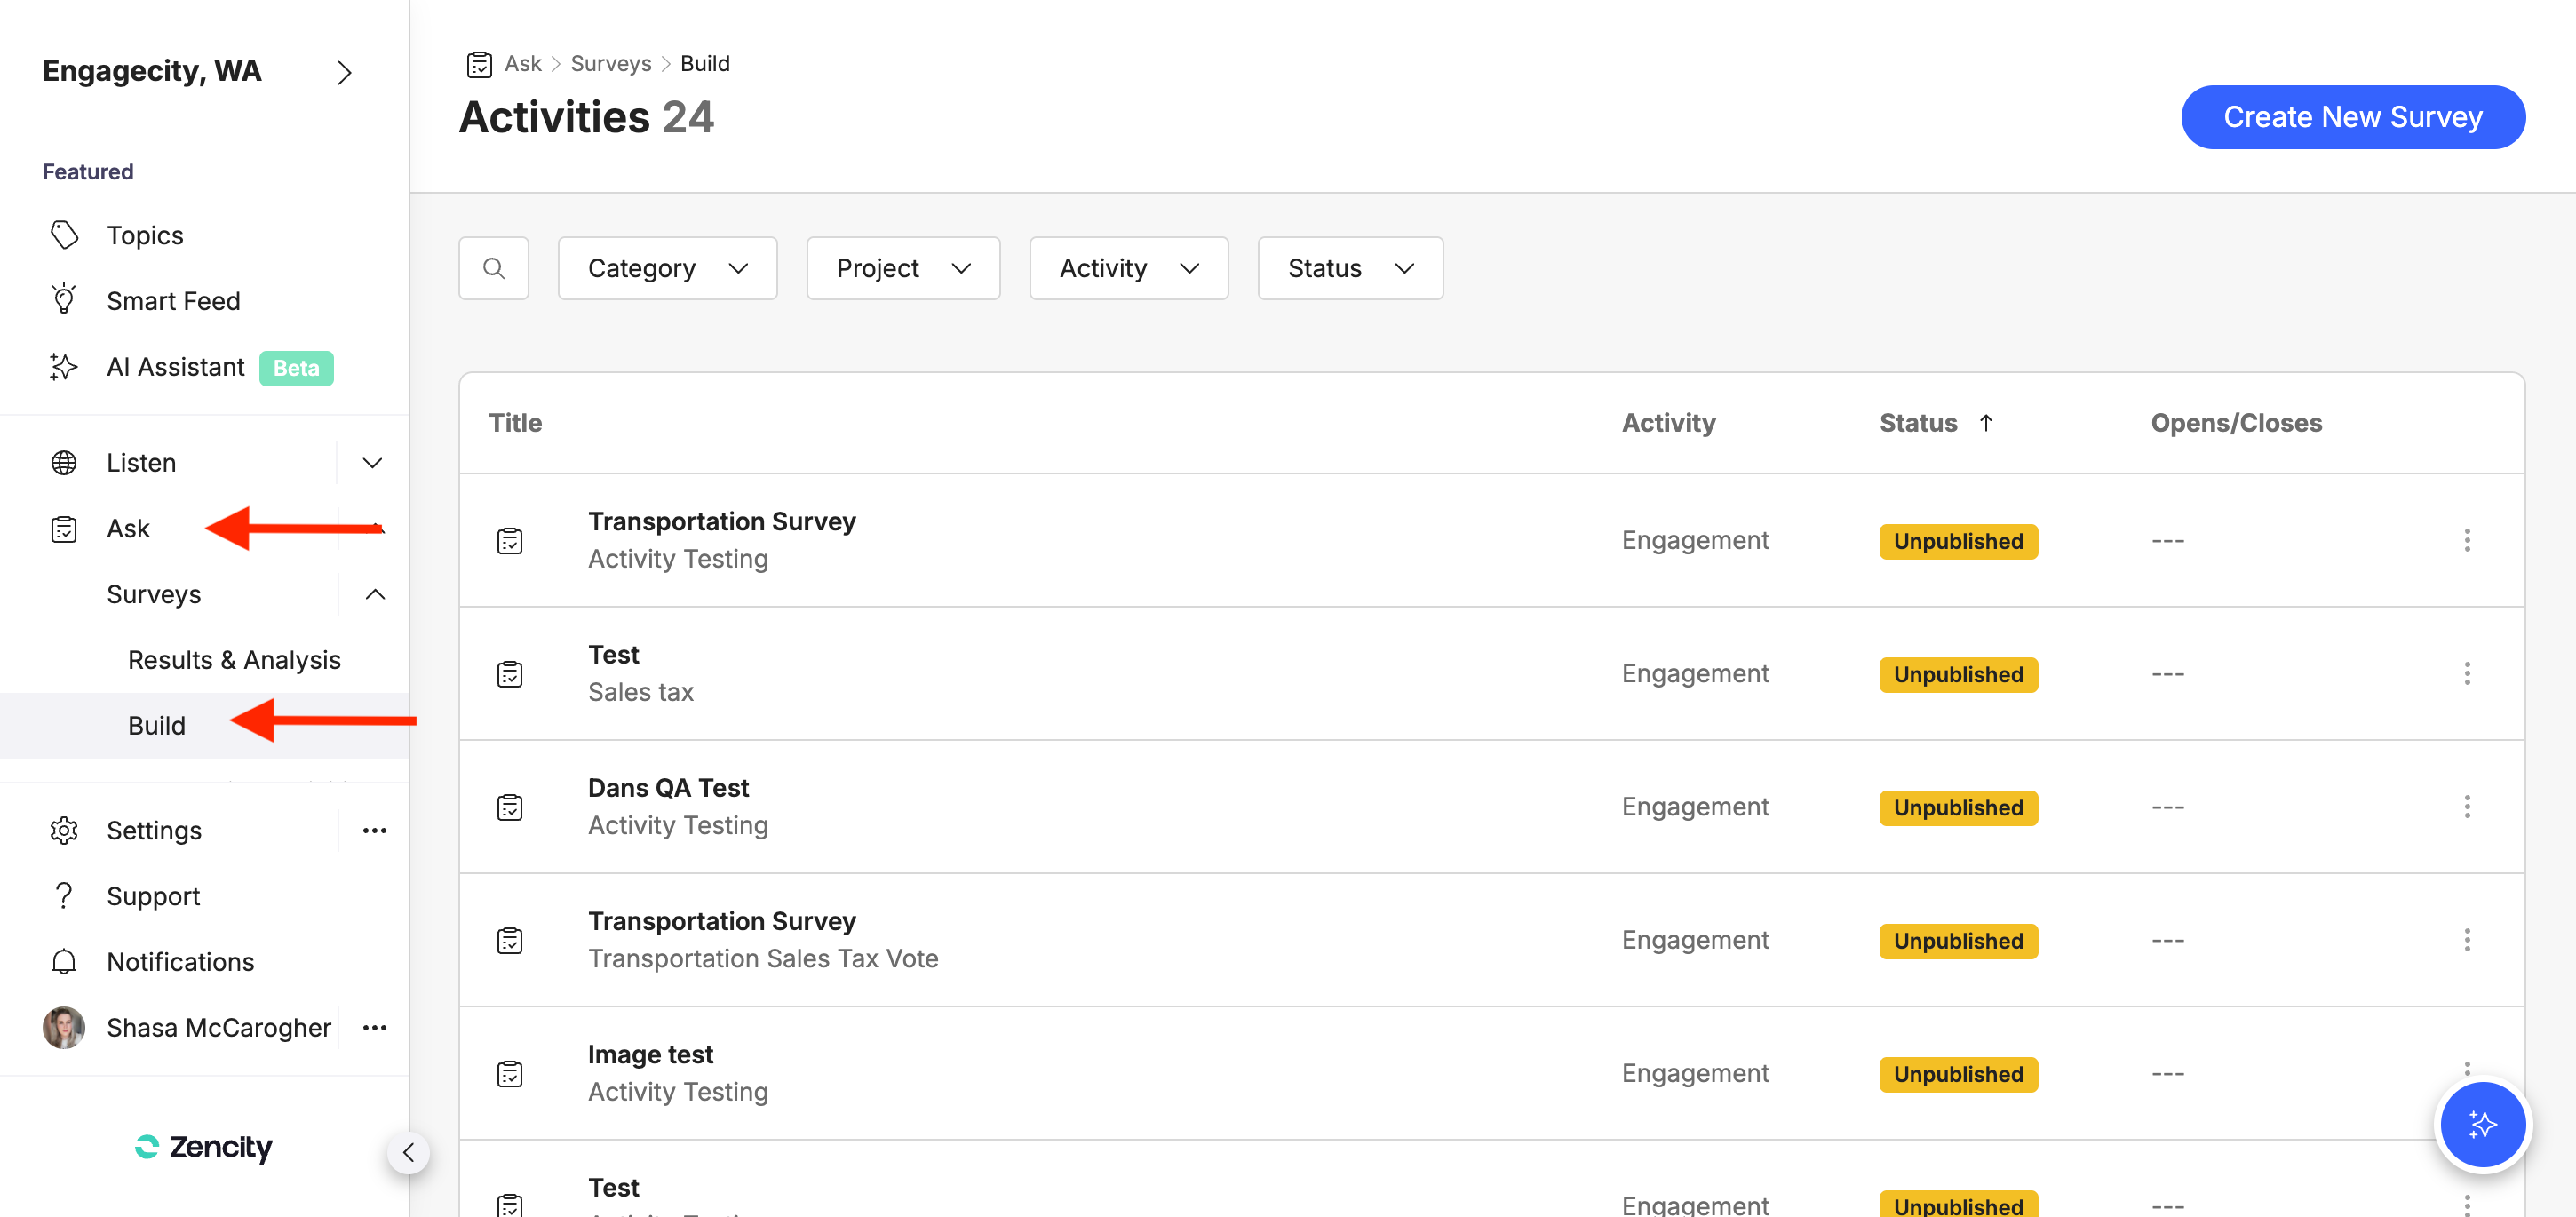Click the Support question mark icon
Viewport: 2576px width, 1217px height.
coord(63,895)
